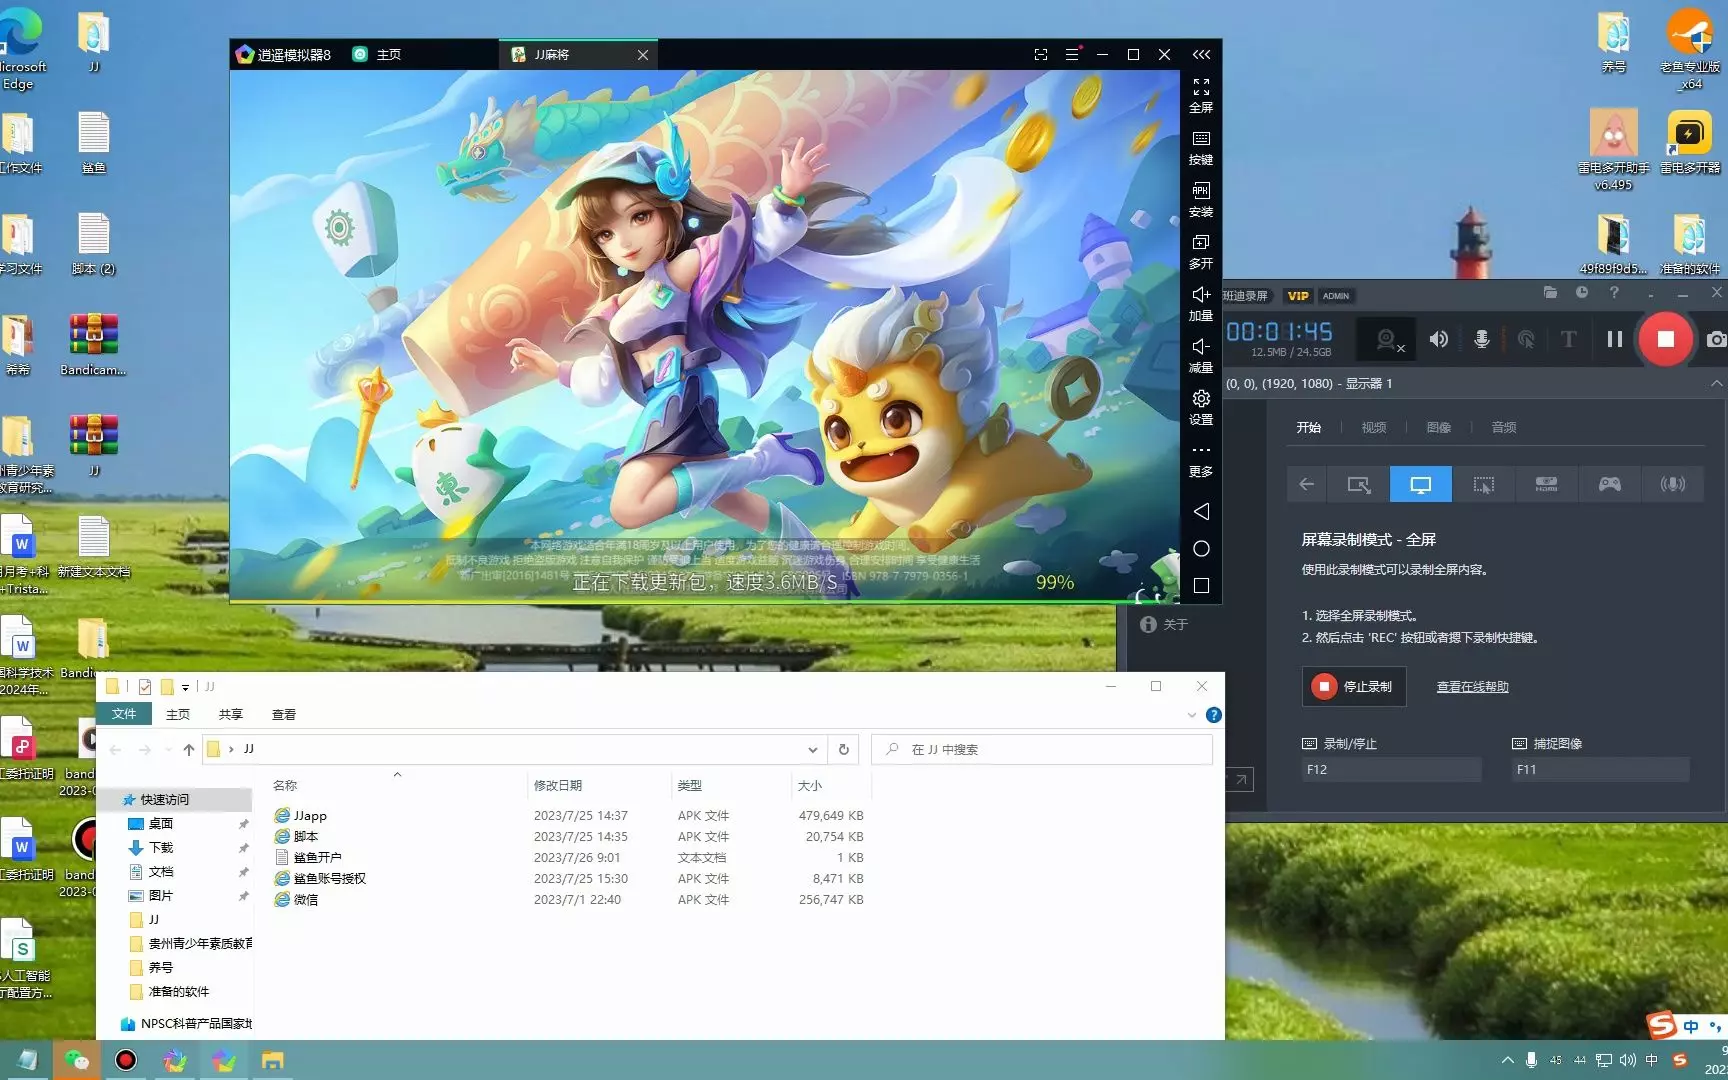Select the 鲨鱼账号授权 file
The image size is (1728, 1080).
pos(320,879)
